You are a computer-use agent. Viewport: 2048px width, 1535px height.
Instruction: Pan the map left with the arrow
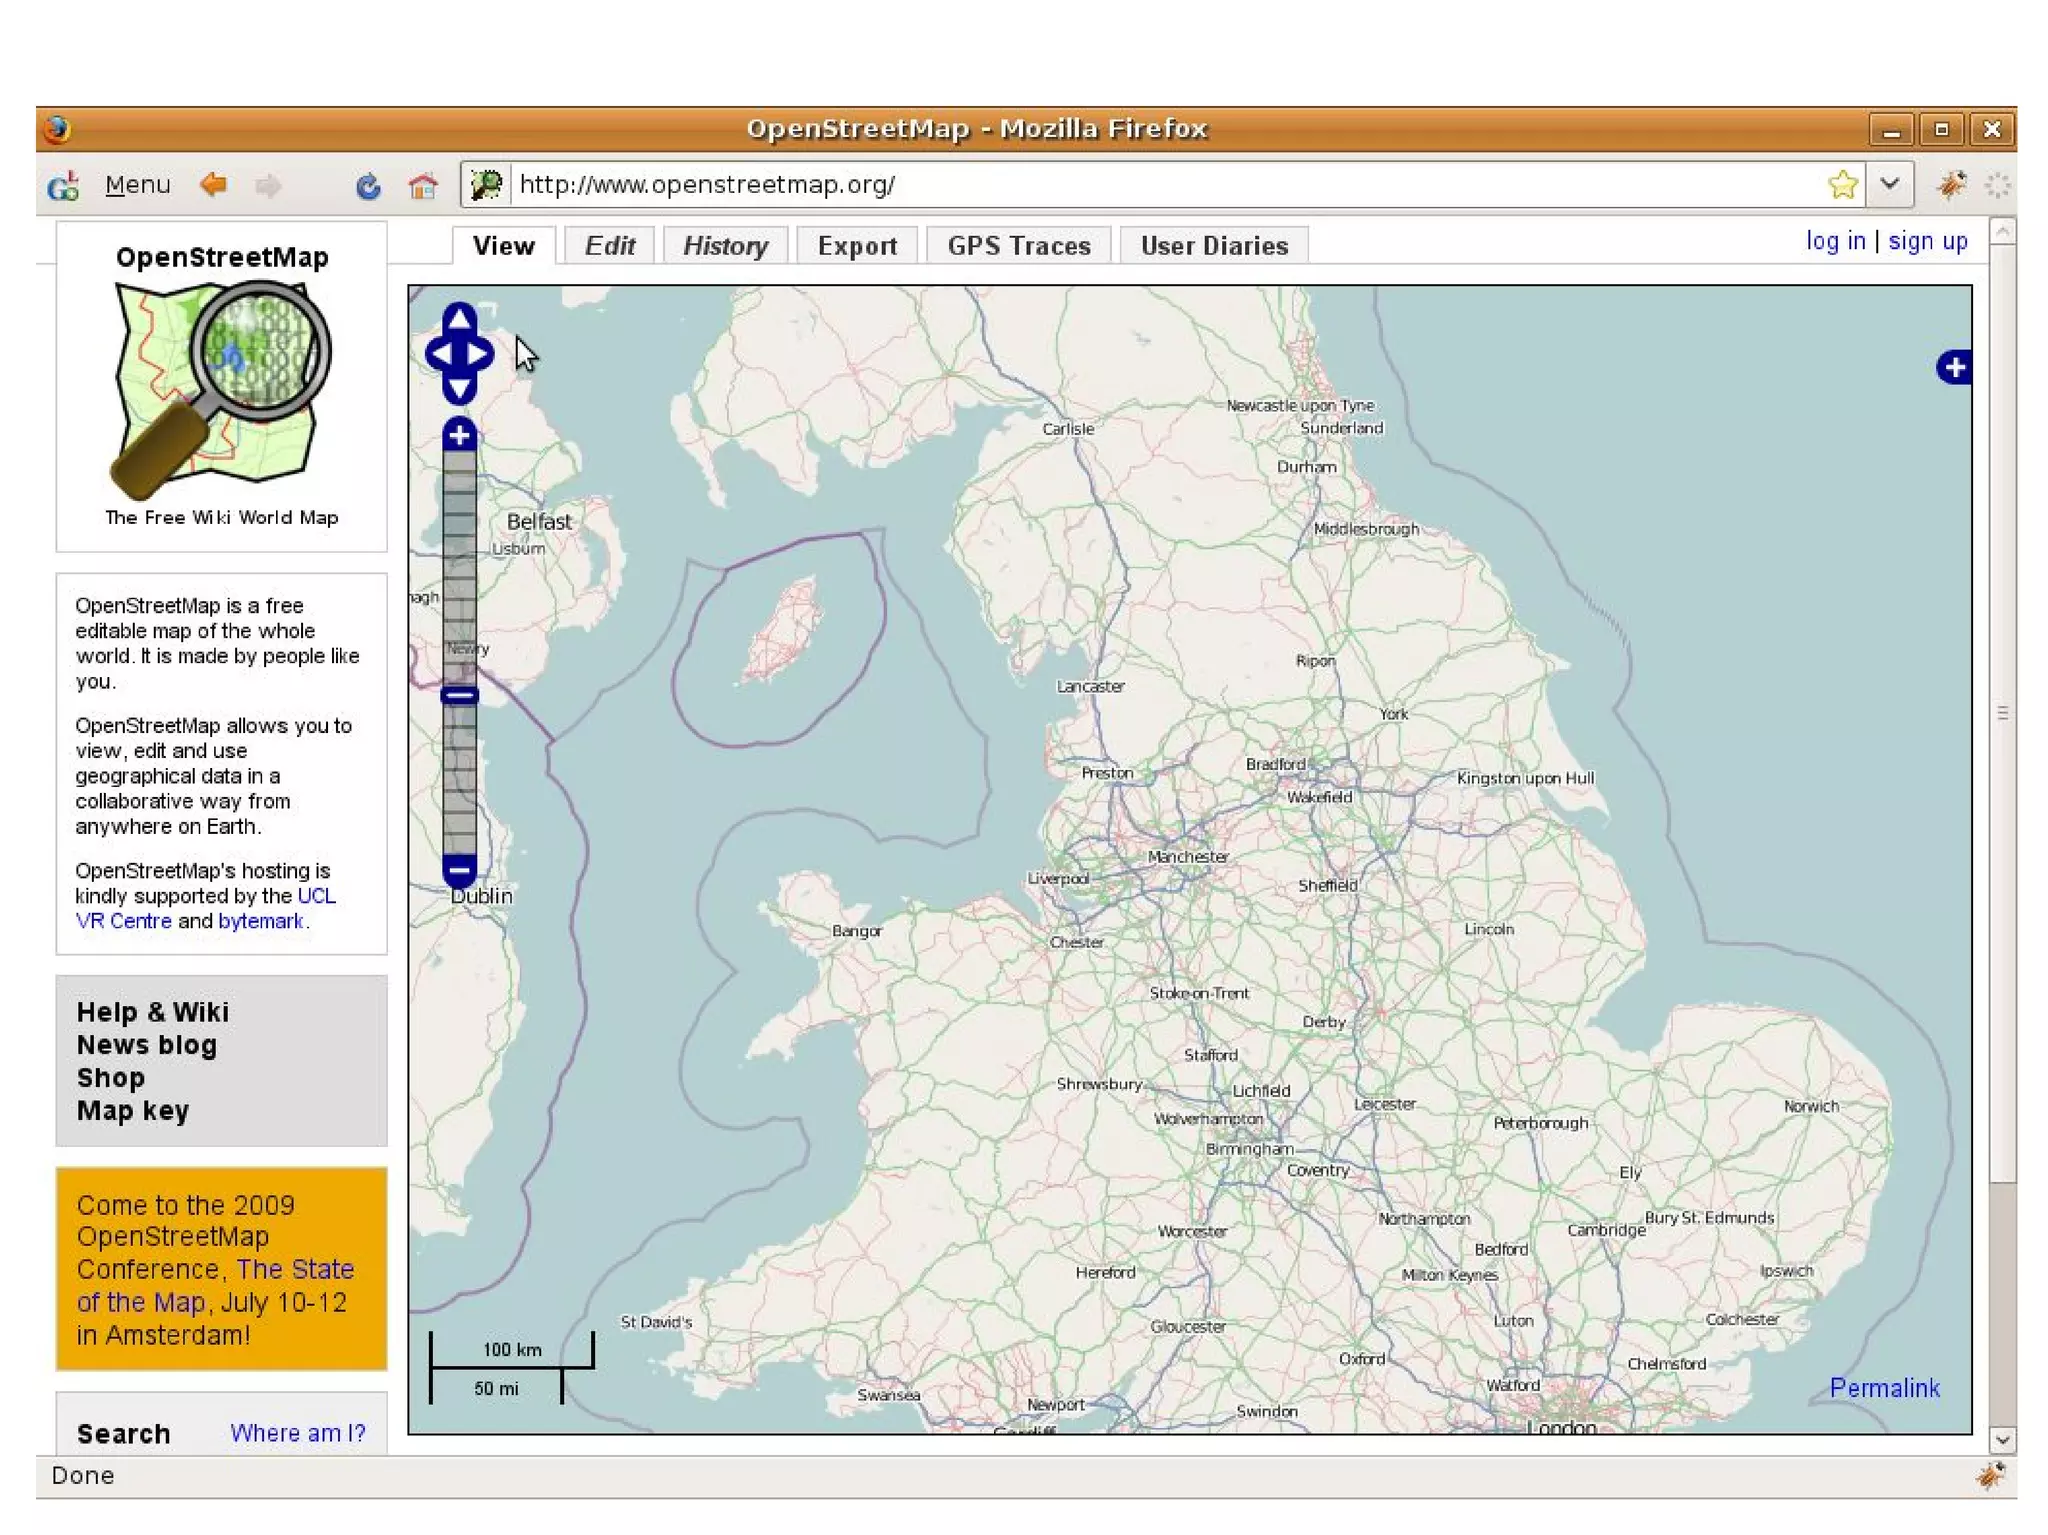(441, 354)
